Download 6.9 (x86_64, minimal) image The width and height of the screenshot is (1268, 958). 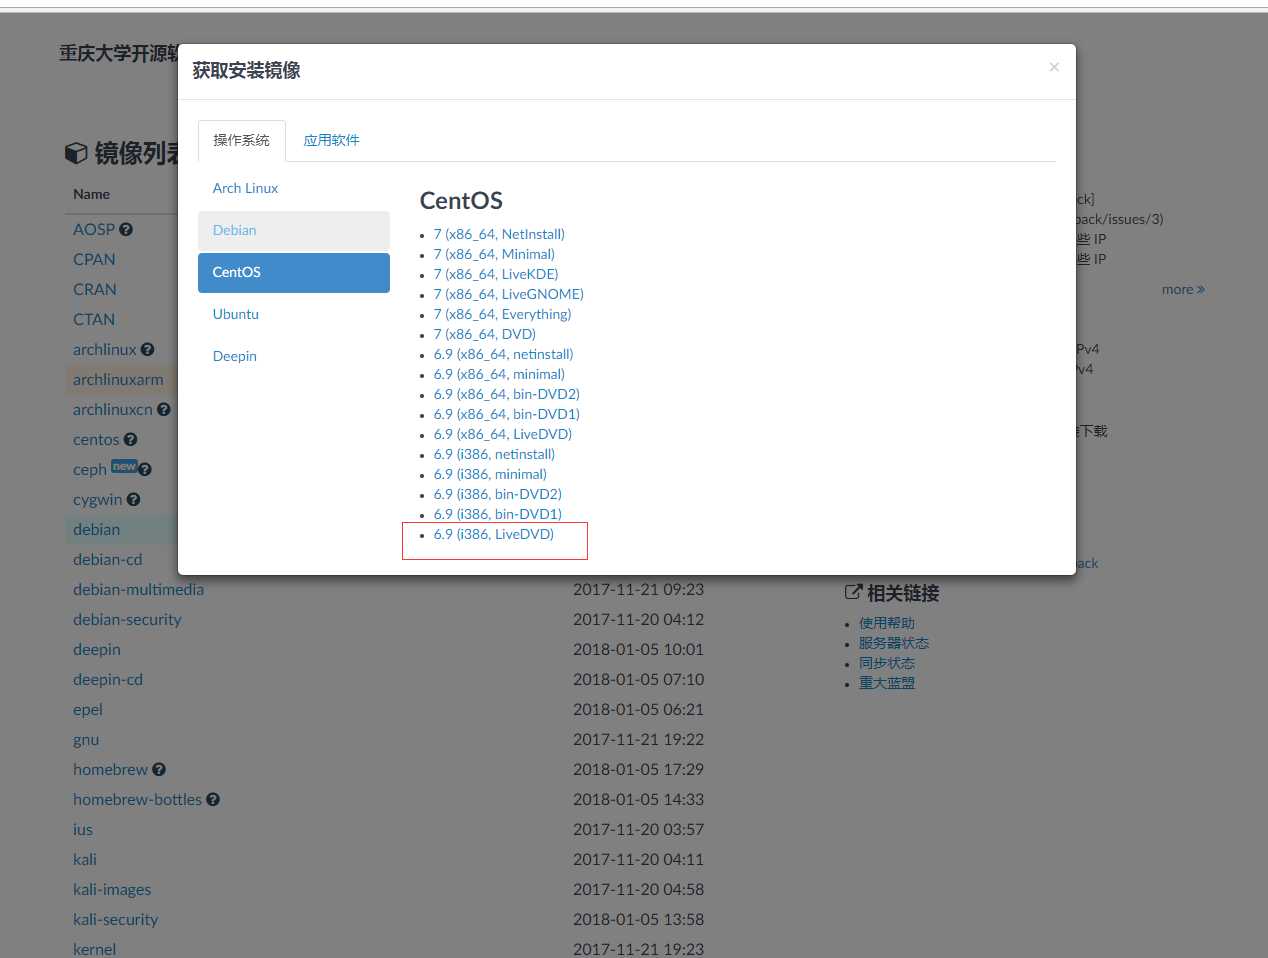[x=499, y=374]
